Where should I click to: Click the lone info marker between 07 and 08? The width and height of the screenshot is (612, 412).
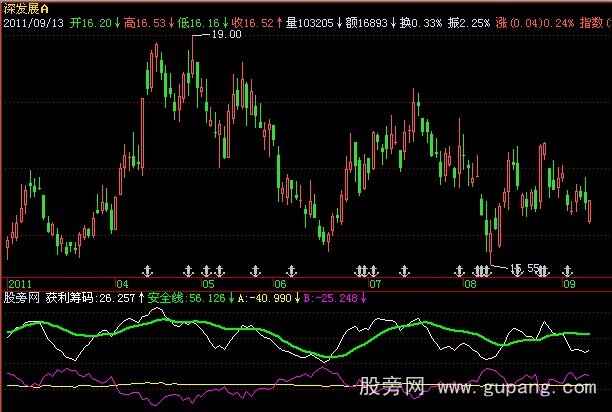(405, 270)
